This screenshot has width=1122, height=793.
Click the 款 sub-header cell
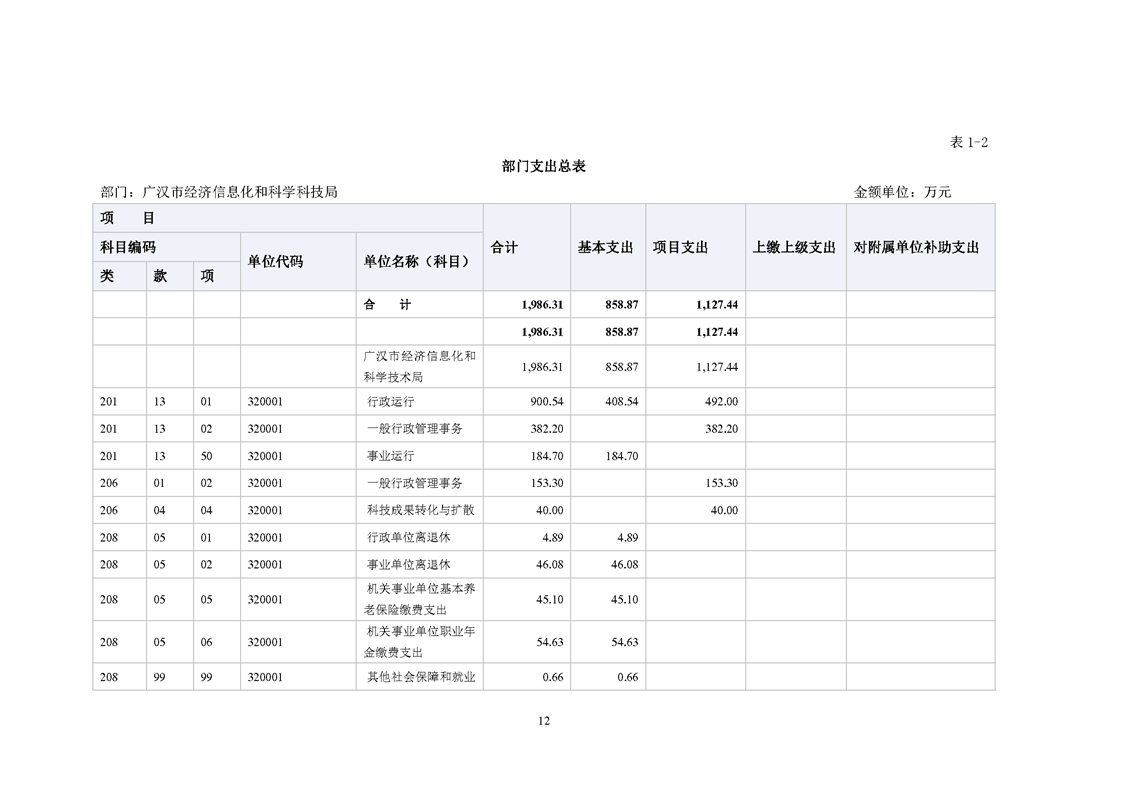pos(170,276)
